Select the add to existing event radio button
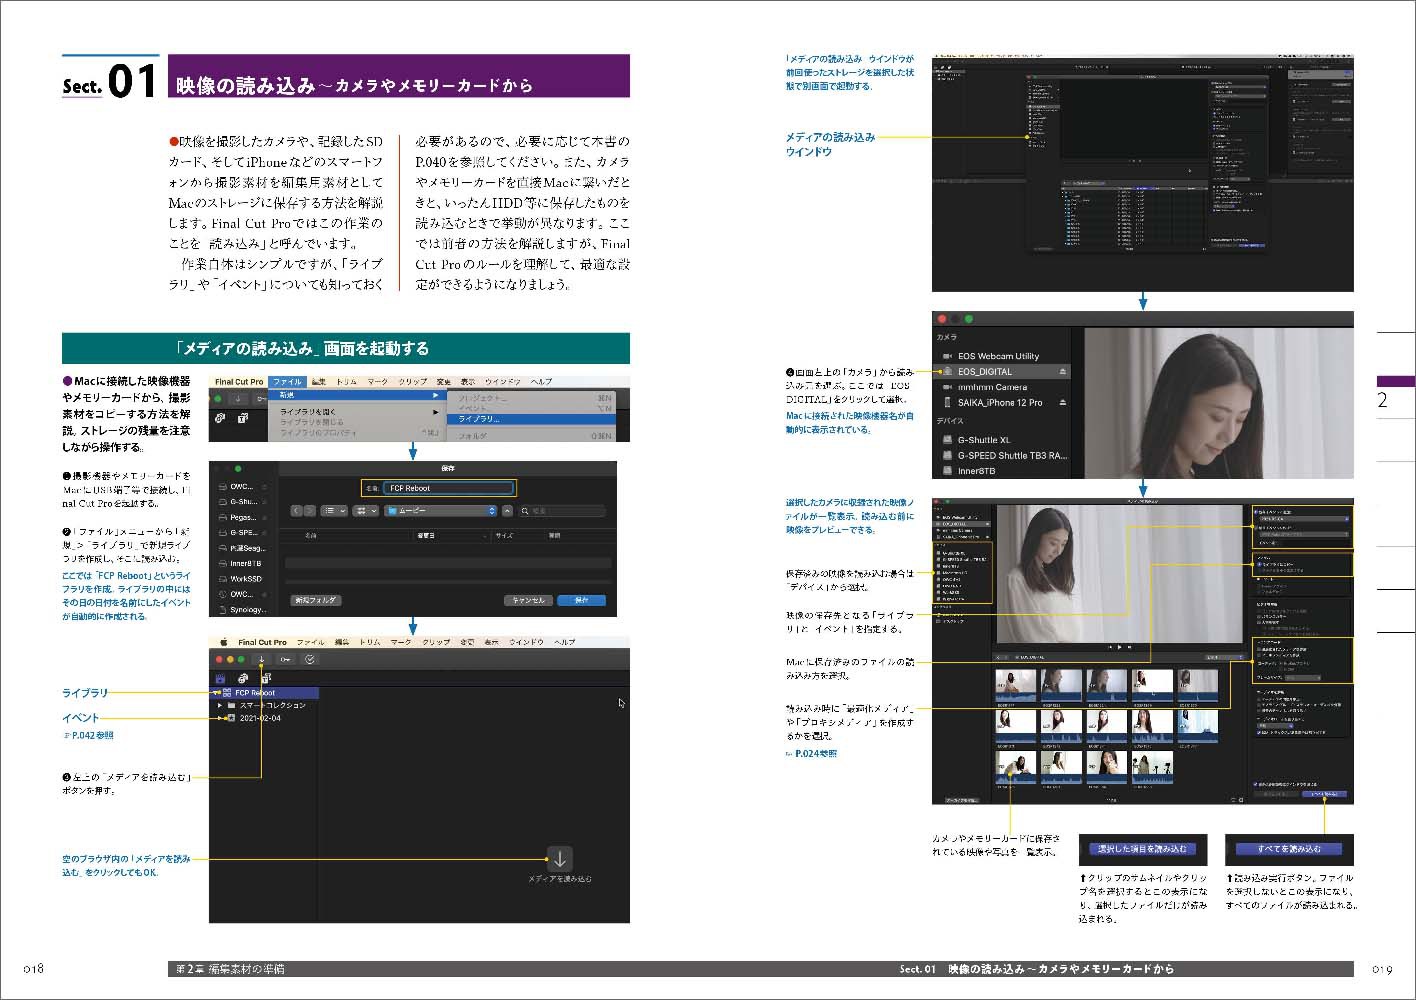The width and height of the screenshot is (1416, 1000). [x=1257, y=512]
